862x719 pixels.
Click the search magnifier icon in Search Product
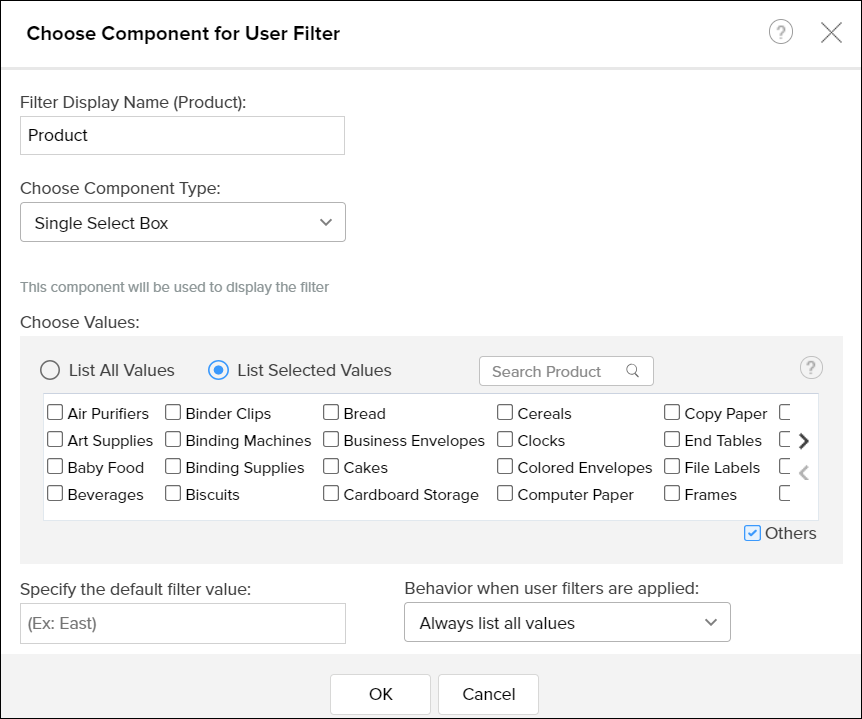tap(632, 371)
